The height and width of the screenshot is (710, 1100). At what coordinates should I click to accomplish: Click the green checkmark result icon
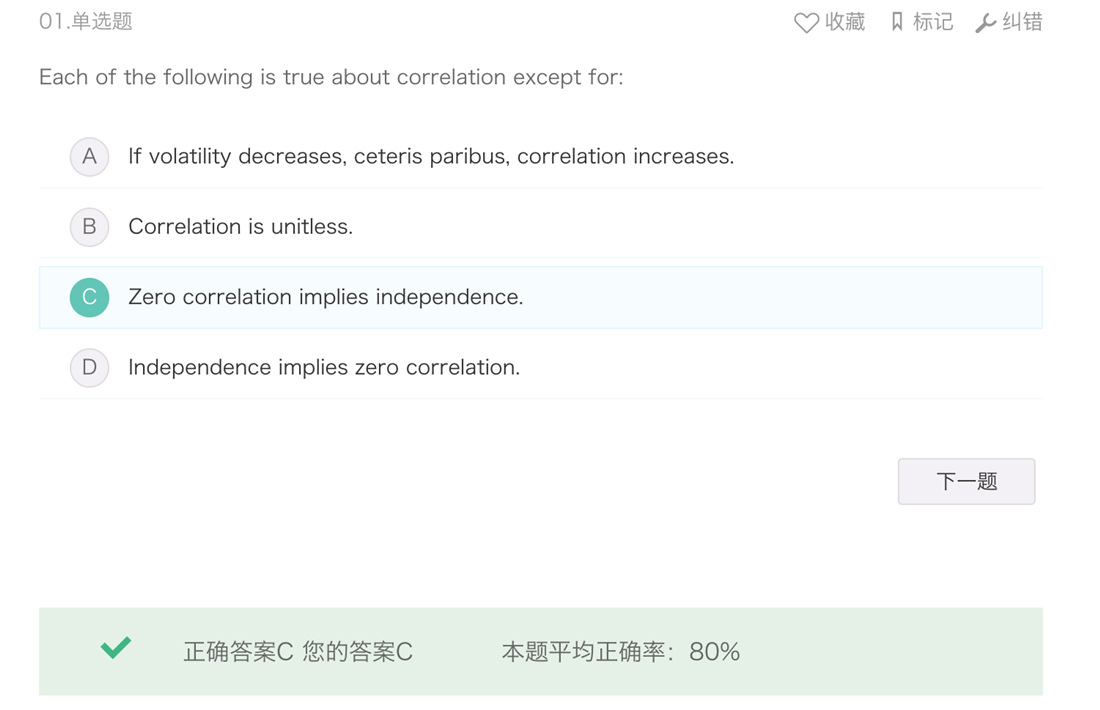coord(116,648)
